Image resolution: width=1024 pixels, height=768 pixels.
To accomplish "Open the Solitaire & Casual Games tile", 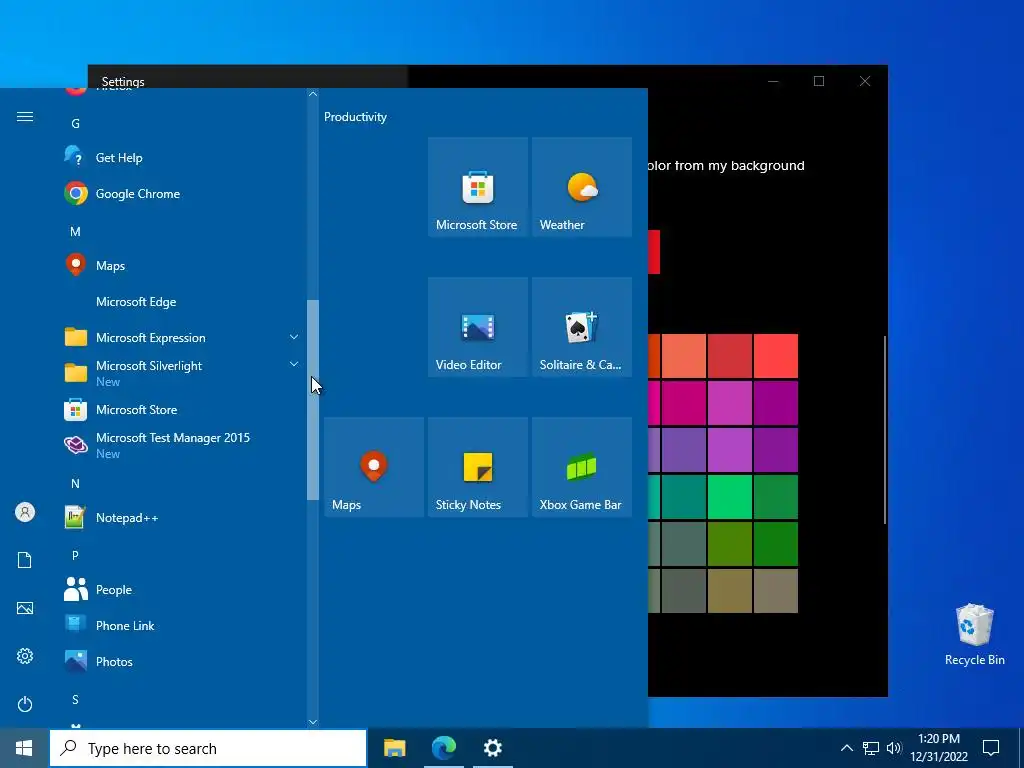I will click(x=582, y=327).
